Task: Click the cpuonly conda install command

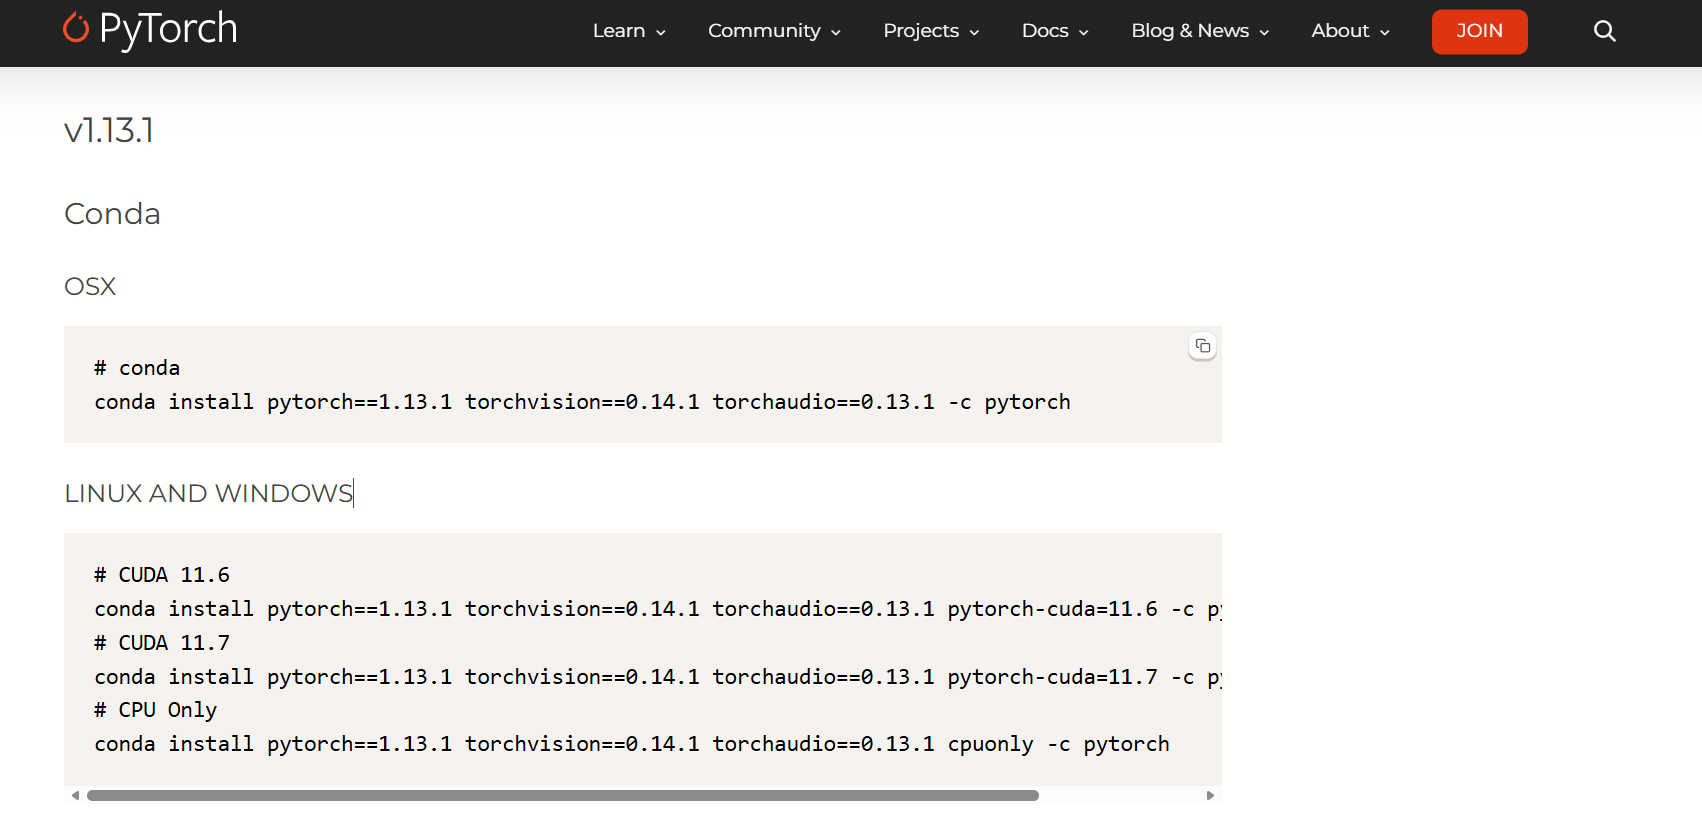Action: point(632,744)
